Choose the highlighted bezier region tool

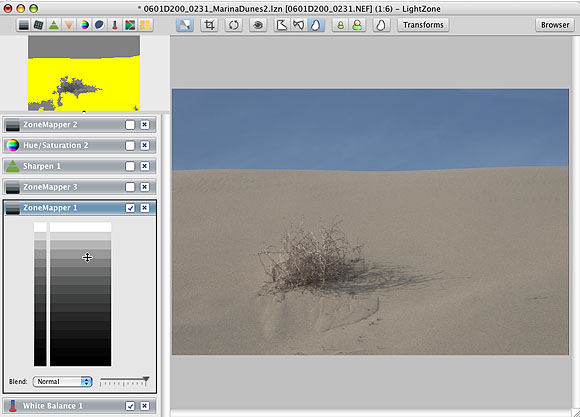(x=316, y=25)
